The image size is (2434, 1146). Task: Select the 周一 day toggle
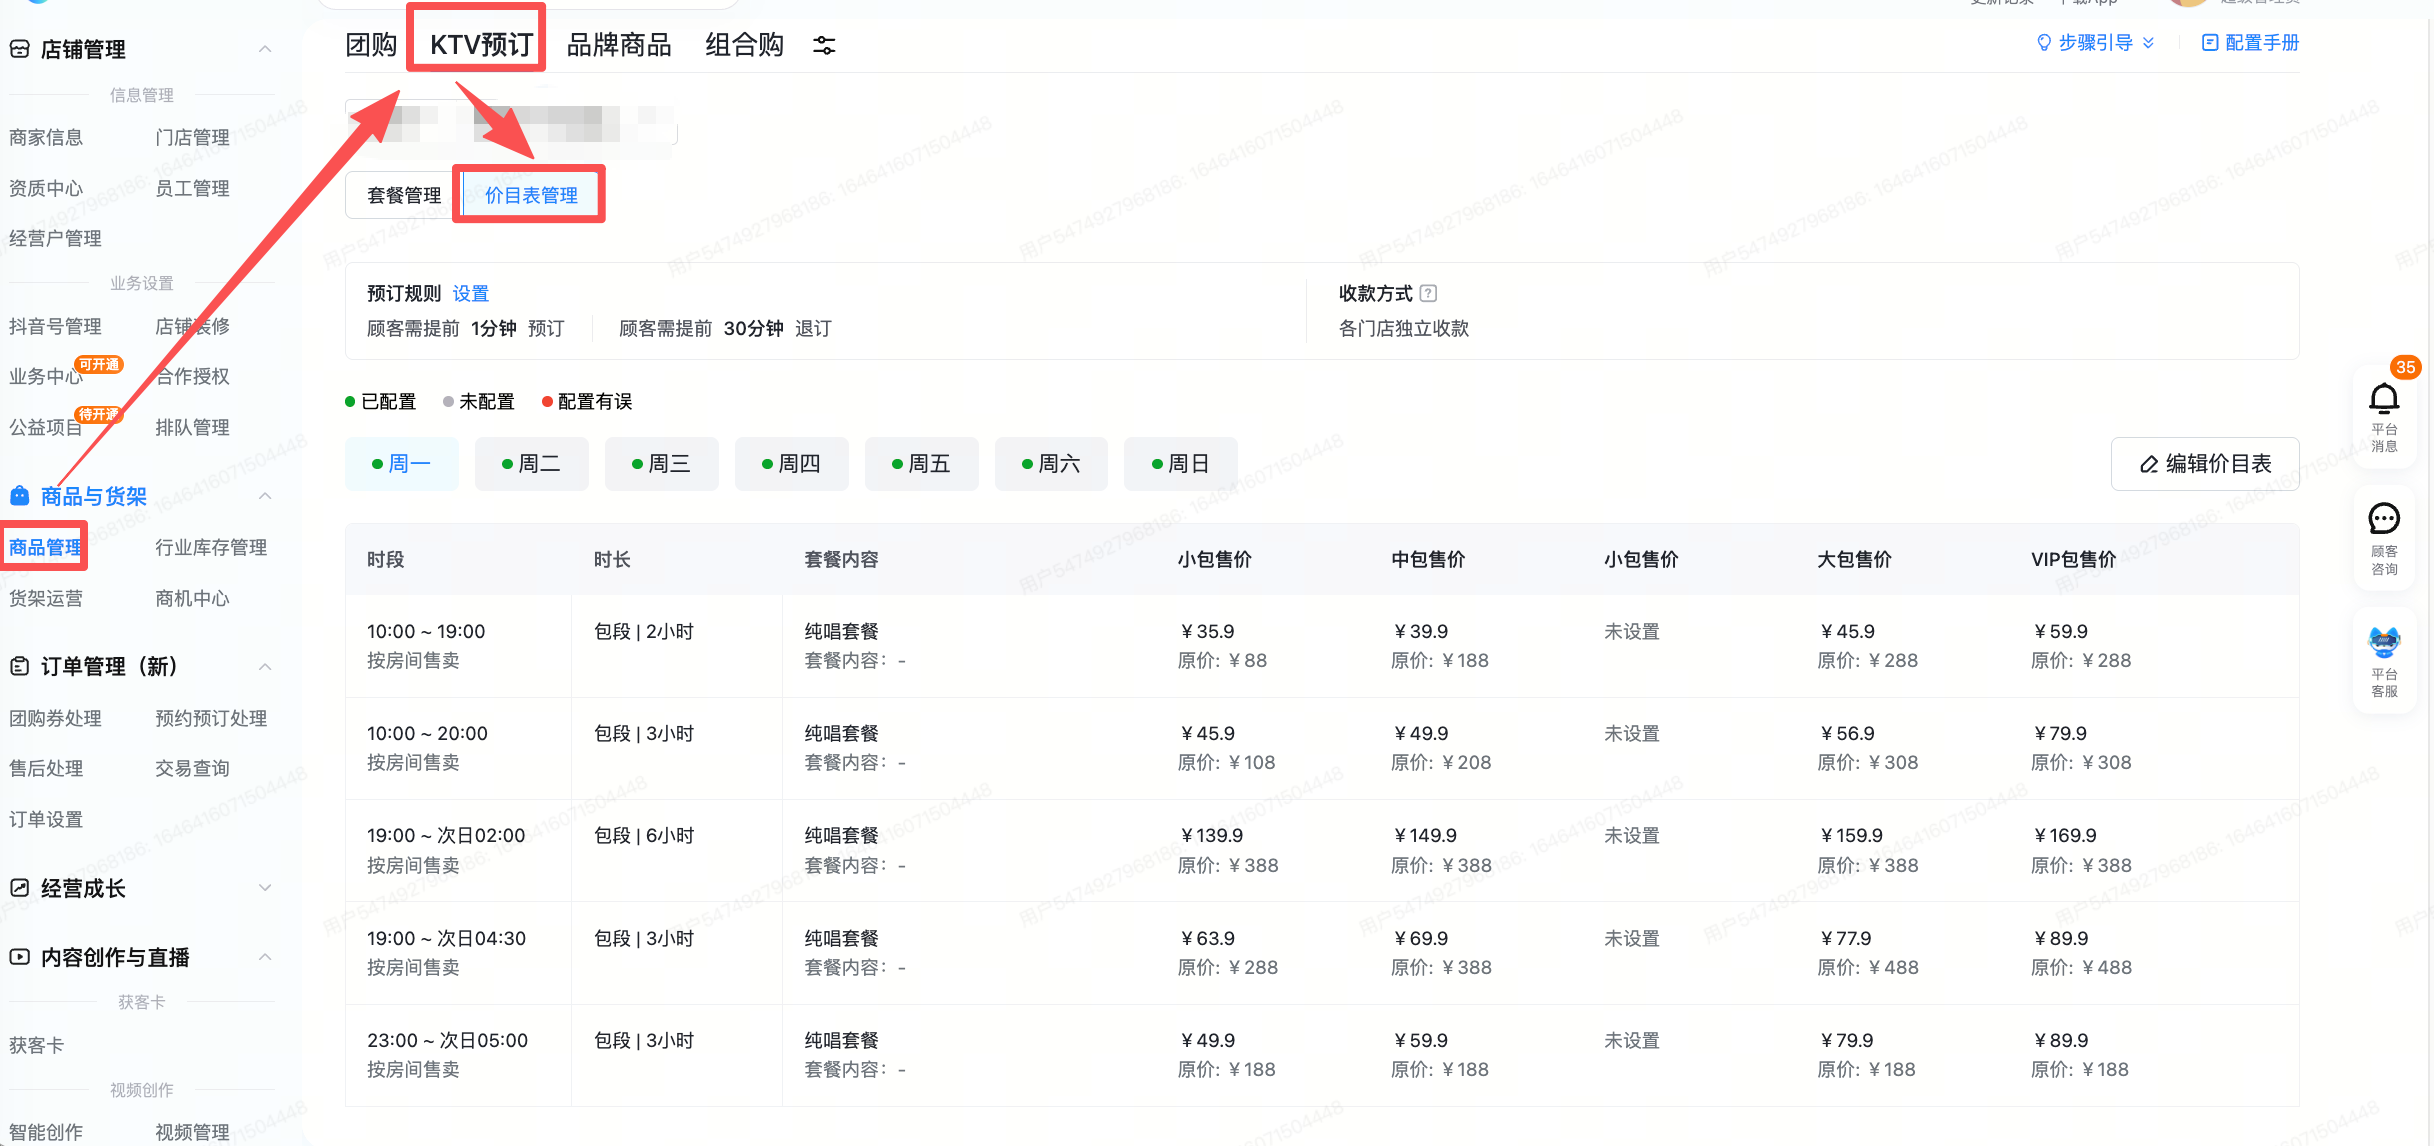[402, 464]
